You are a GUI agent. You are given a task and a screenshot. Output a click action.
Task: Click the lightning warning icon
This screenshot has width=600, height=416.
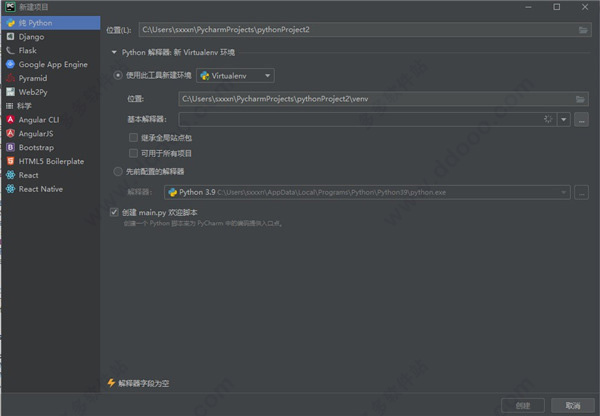click(111, 383)
